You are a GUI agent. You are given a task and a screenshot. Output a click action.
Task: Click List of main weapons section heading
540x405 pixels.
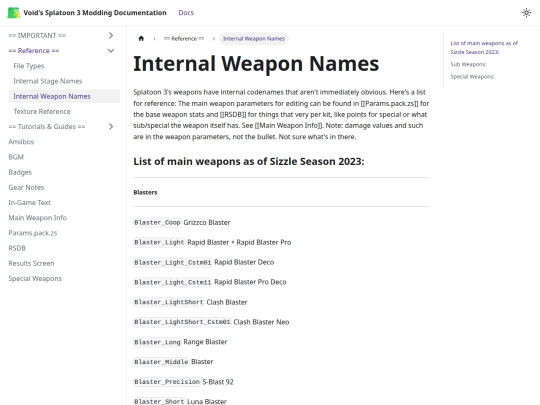[249, 161]
